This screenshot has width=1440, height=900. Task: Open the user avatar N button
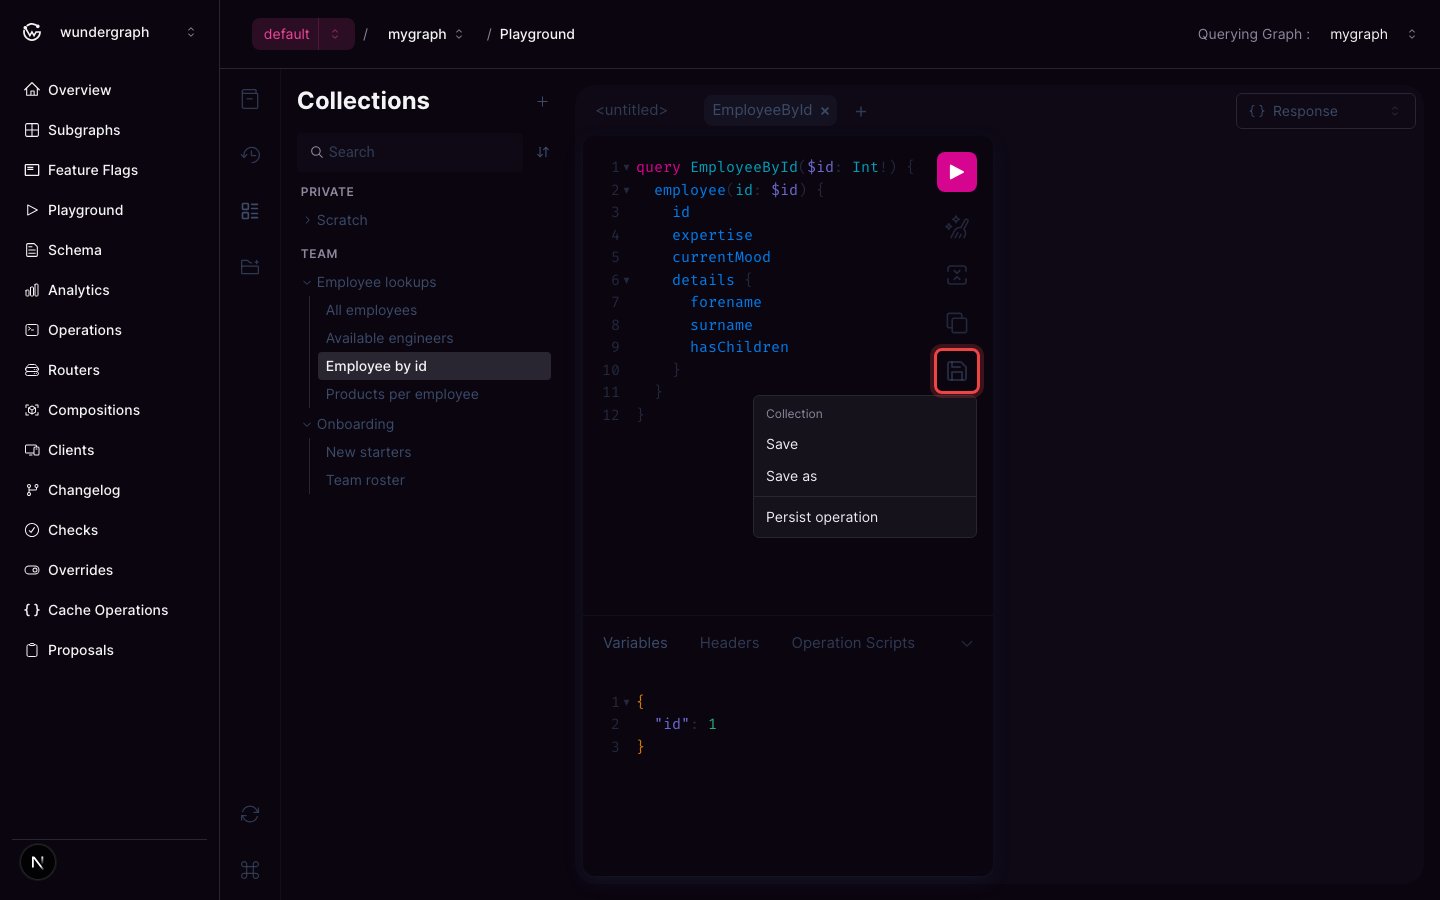(x=38, y=862)
